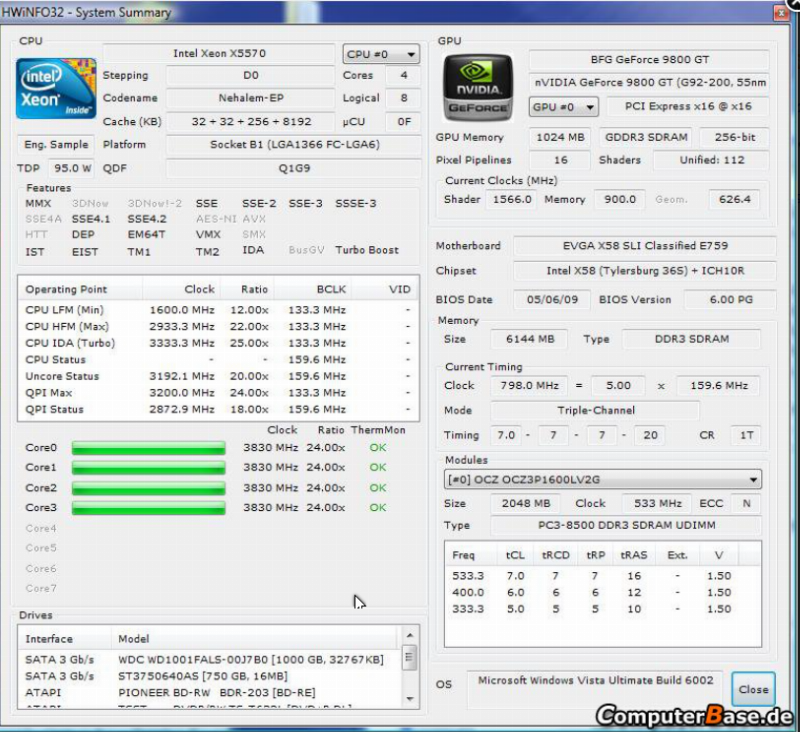The width and height of the screenshot is (800, 732).
Task: Select the QPI Status row
Action: (218, 410)
